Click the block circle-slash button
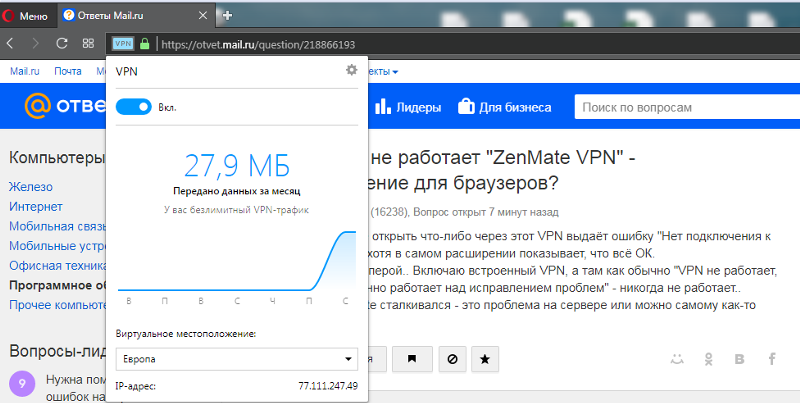 tap(452, 359)
